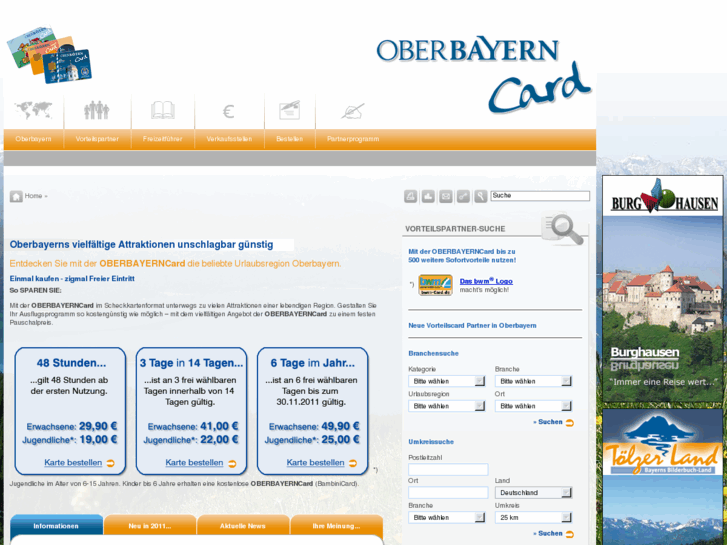Screen dimensions: 727x545
Task: Open the Freizeitführer menu item
Action: pyautogui.click(x=163, y=139)
